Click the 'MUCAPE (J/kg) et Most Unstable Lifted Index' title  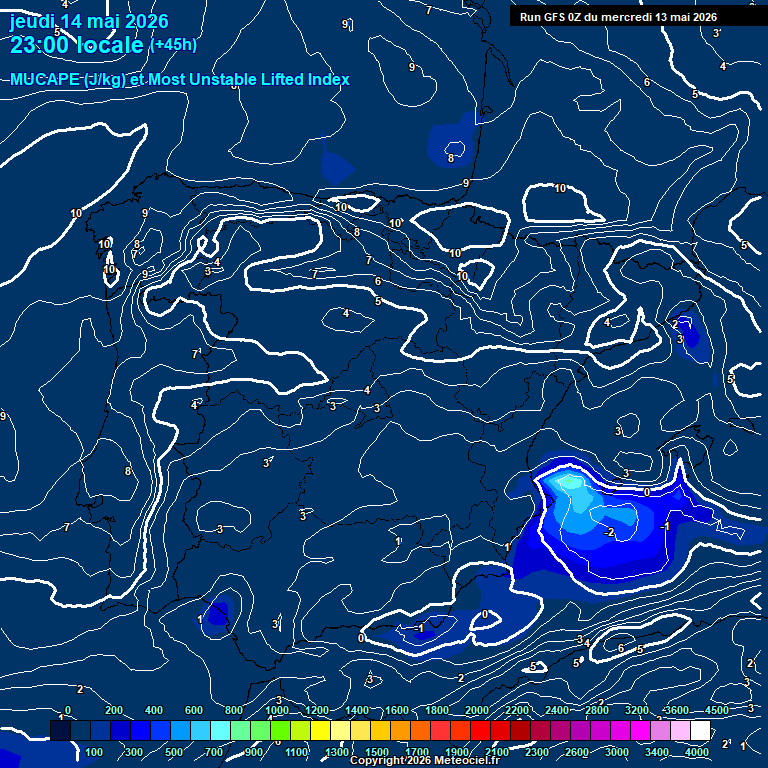point(180,79)
